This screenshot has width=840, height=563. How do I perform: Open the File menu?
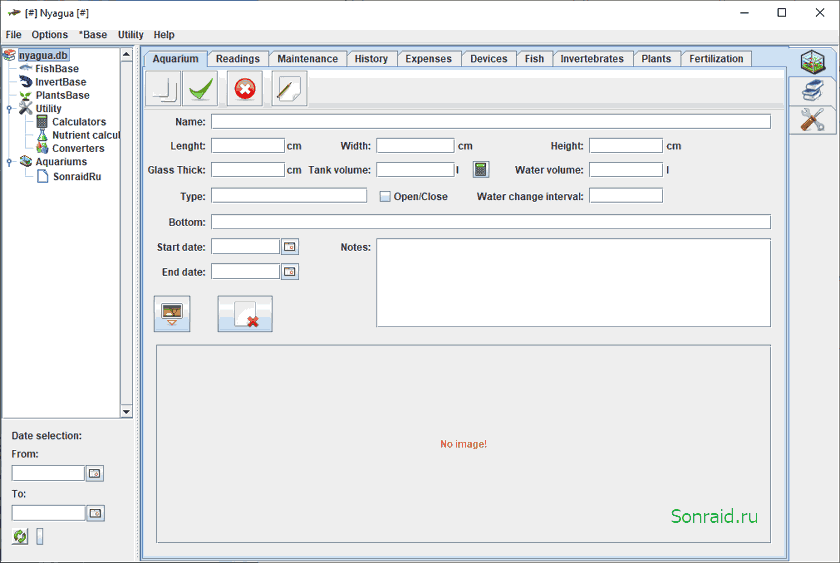13,35
